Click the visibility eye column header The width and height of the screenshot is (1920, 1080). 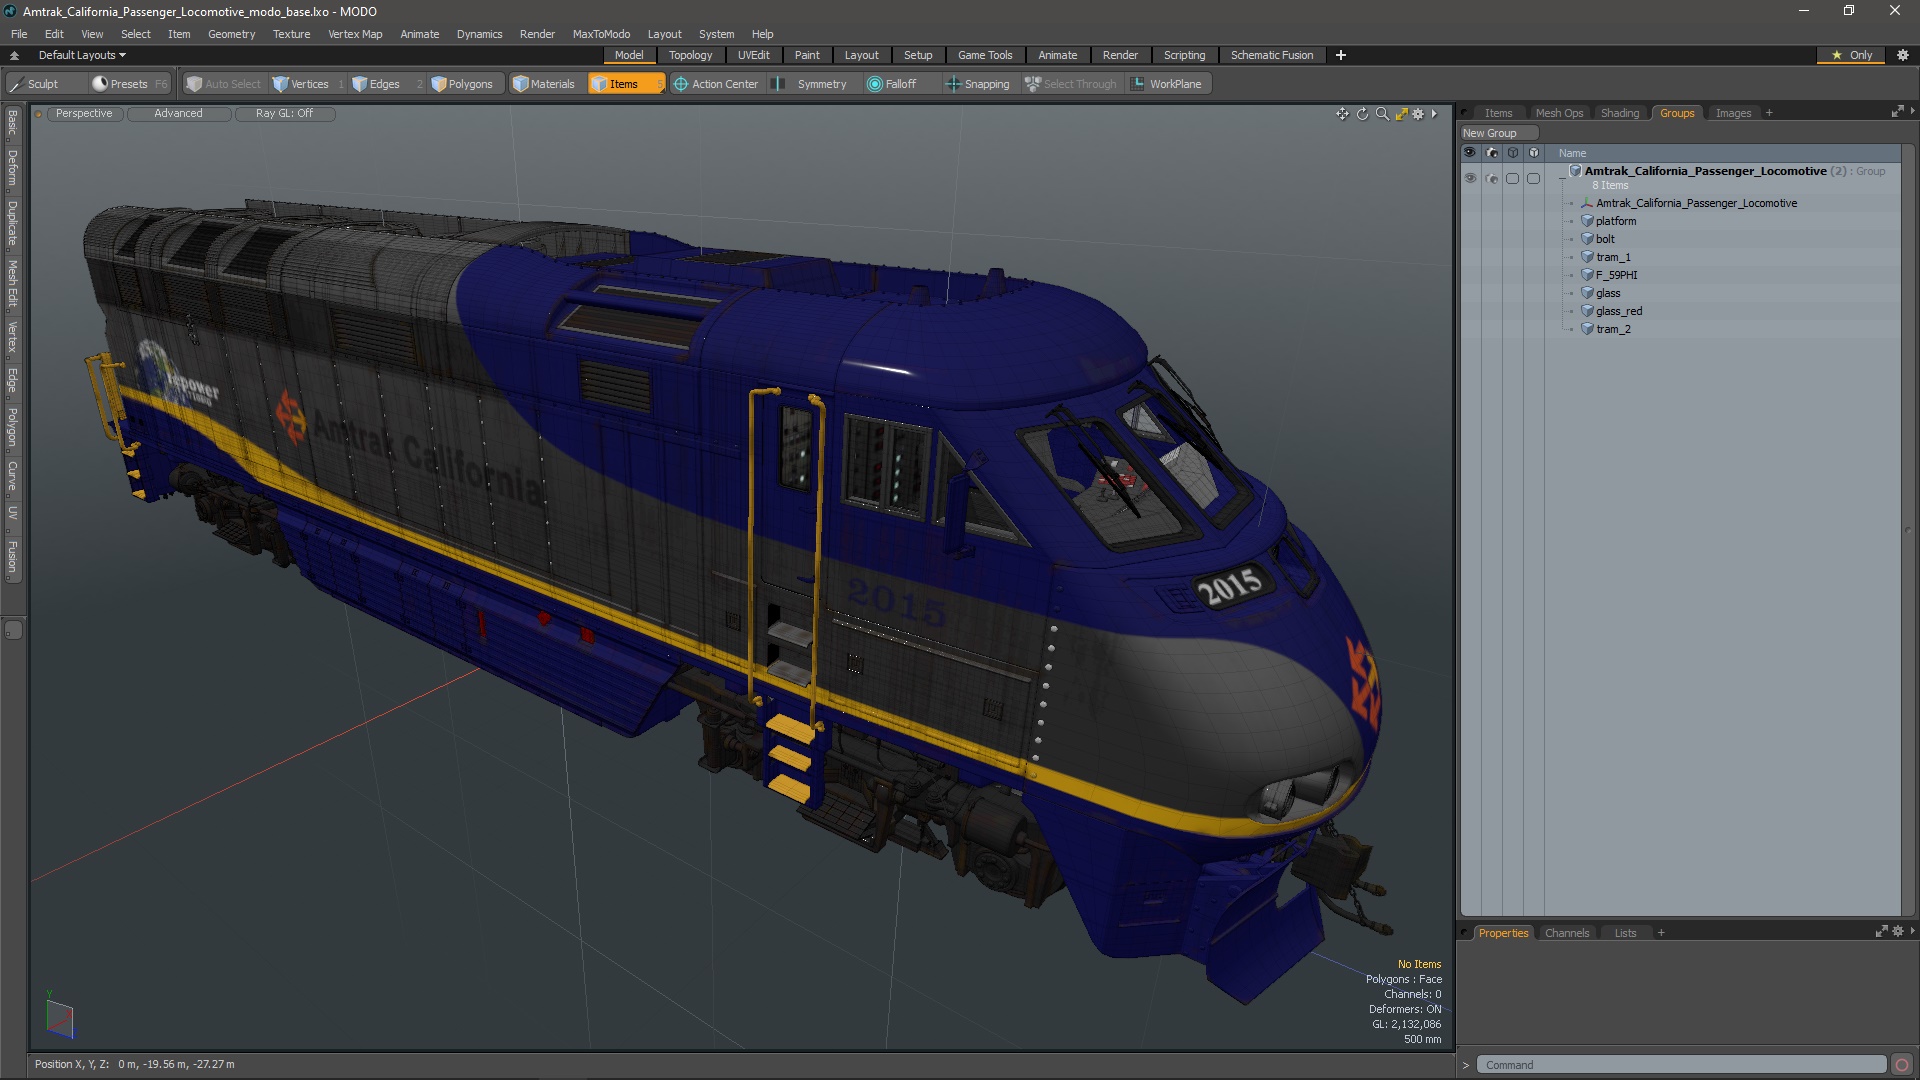coord(1470,153)
